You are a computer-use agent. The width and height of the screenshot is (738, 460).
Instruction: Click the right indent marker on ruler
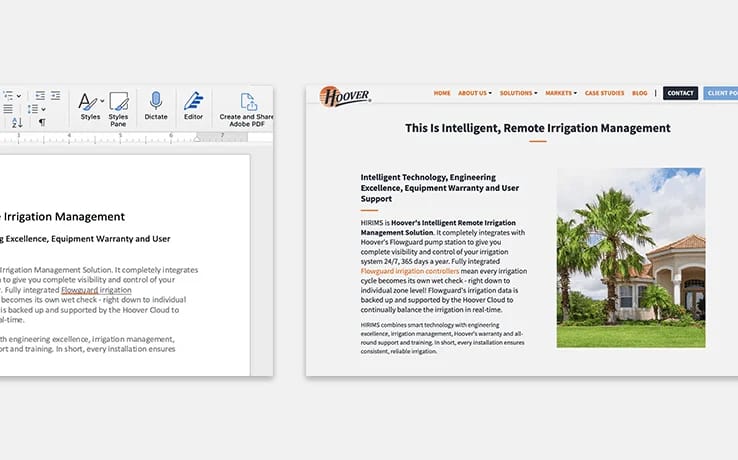pyautogui.click(x=197, y=138)
